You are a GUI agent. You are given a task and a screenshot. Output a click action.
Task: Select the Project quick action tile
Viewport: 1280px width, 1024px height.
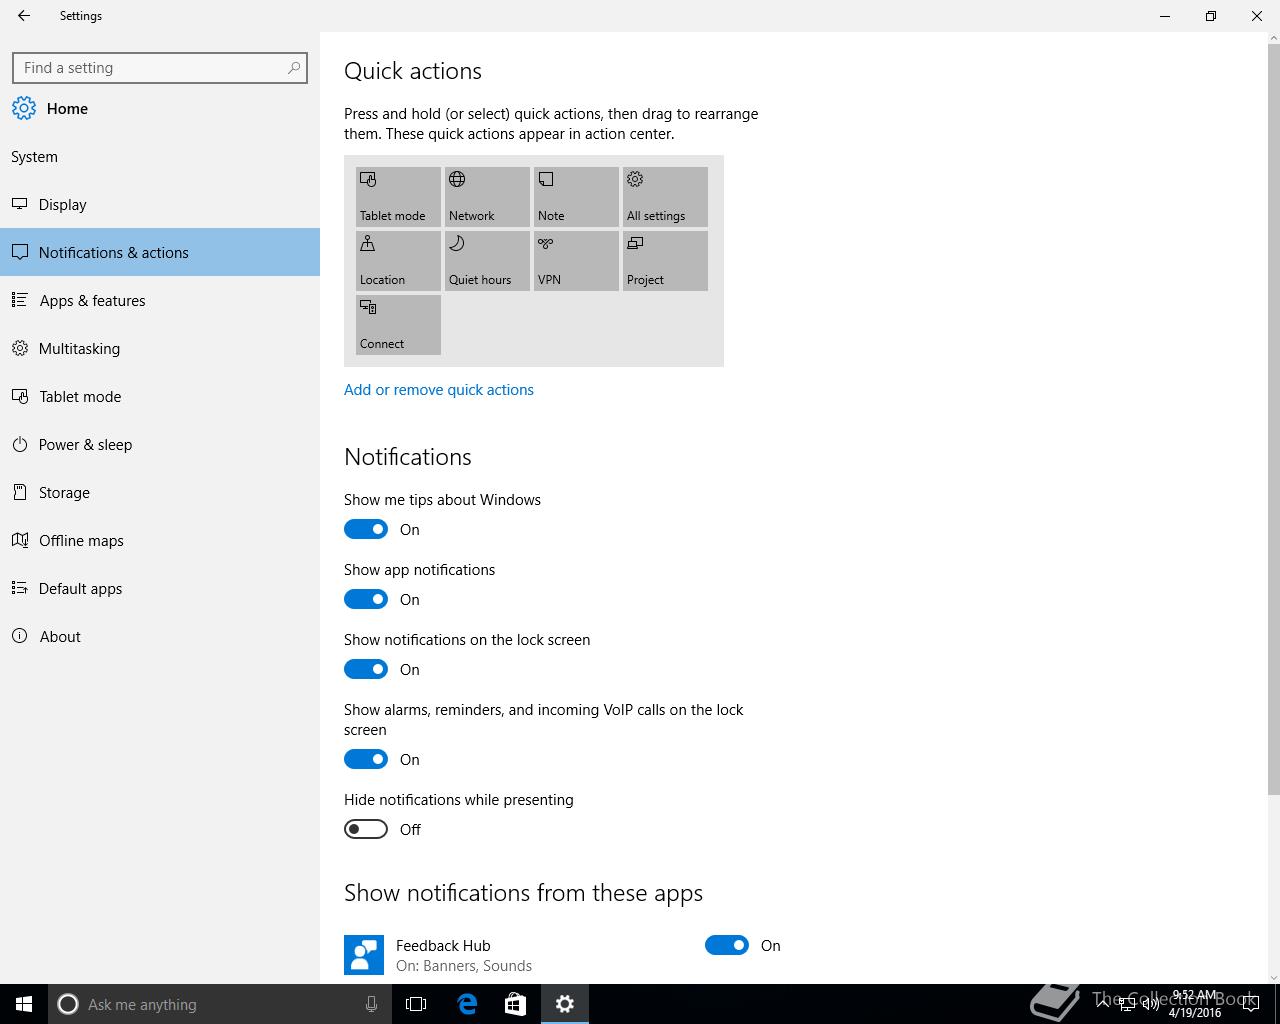pyautogui.click(x=665, y=261)
